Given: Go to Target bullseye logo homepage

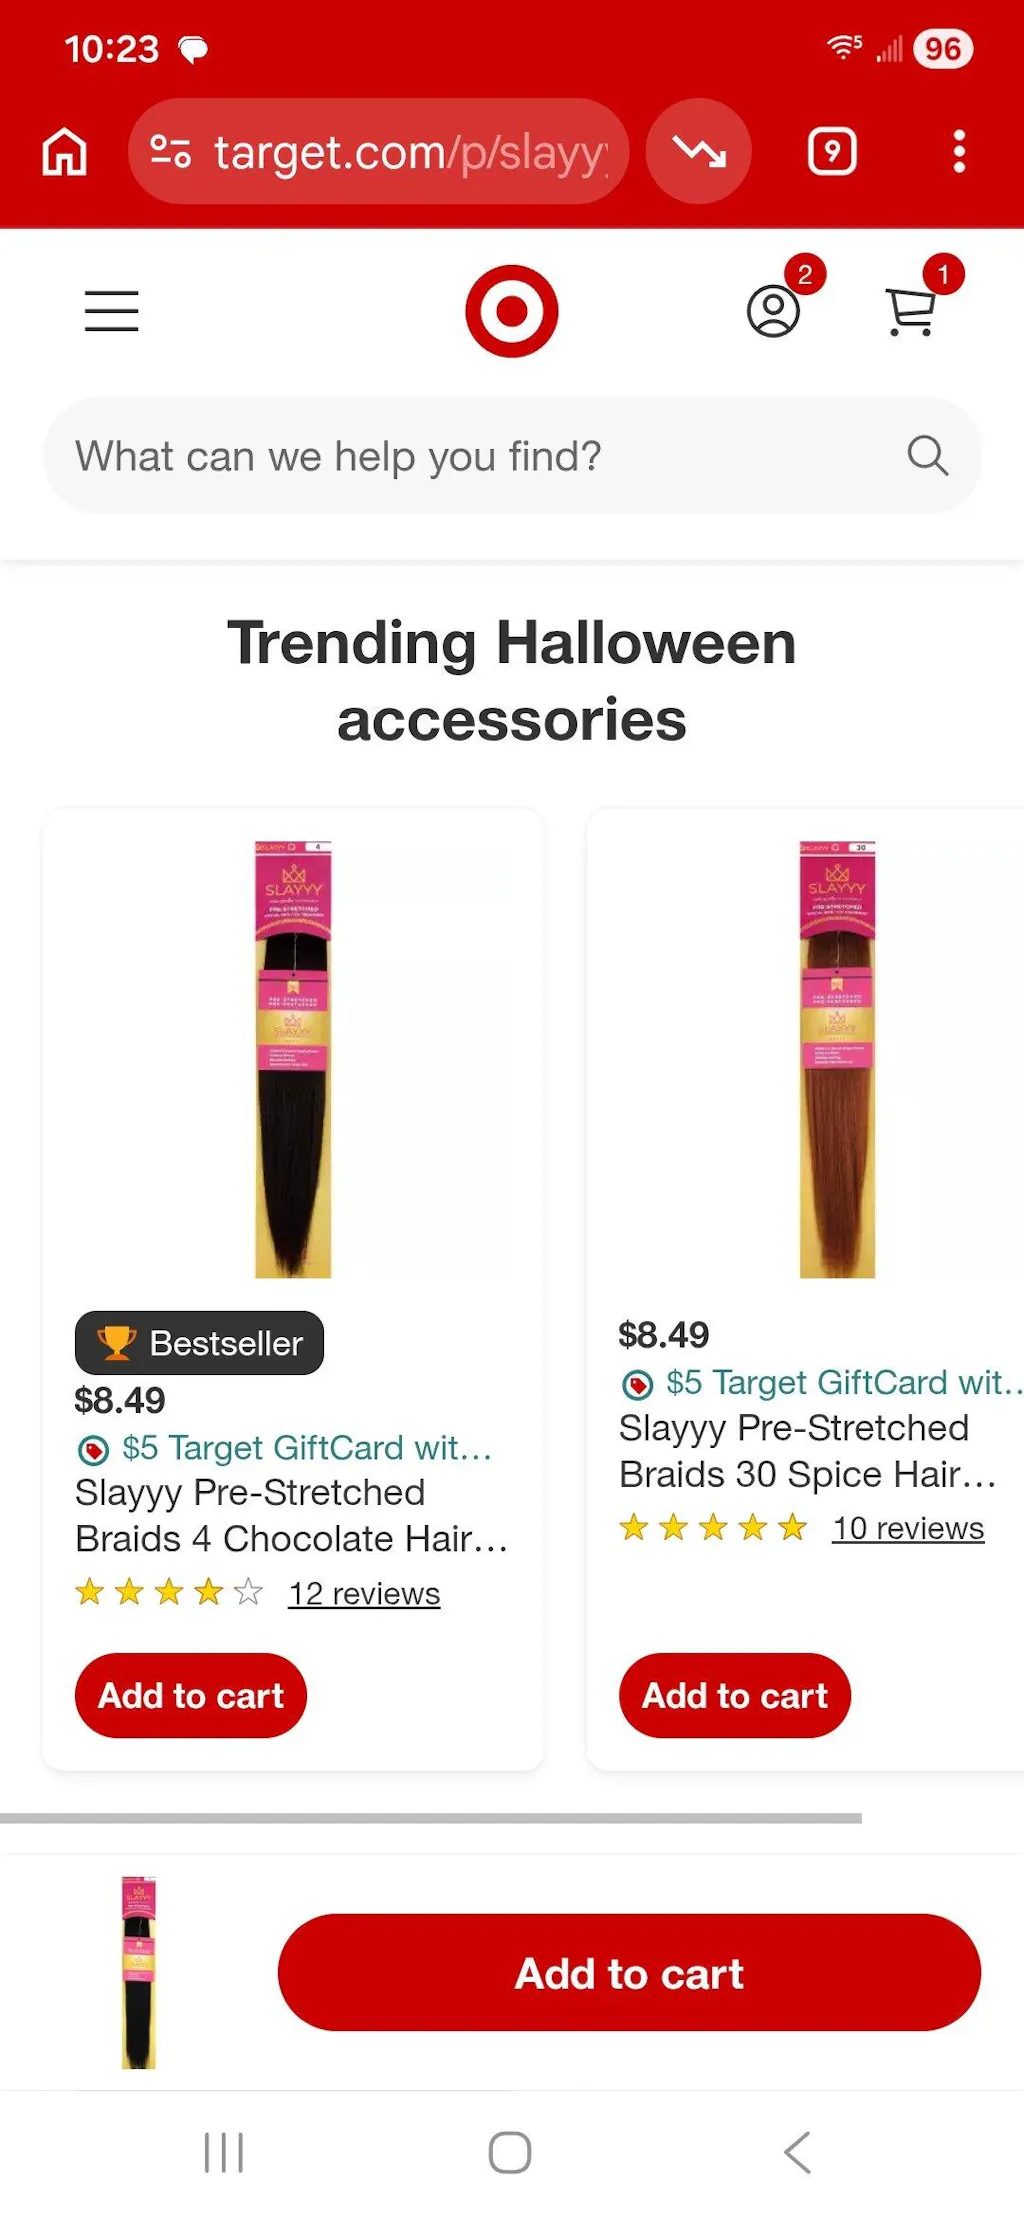Looking at the screenshot, I should tap(512, 311).
